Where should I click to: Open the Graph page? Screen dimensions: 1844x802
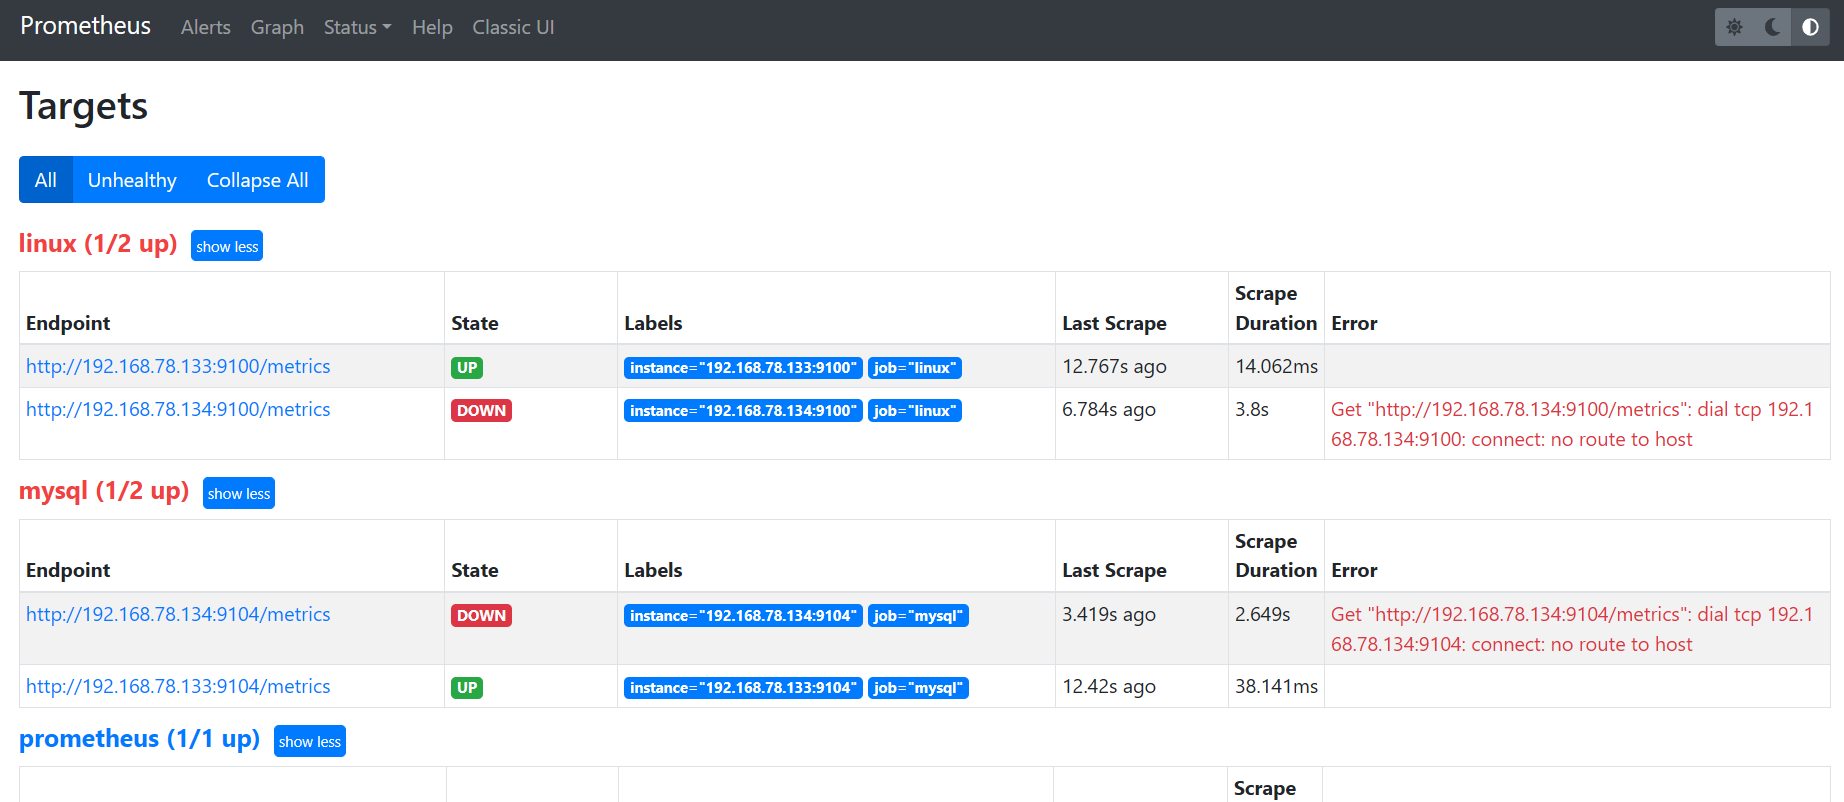pyautogui.click(x=277, y=27)
